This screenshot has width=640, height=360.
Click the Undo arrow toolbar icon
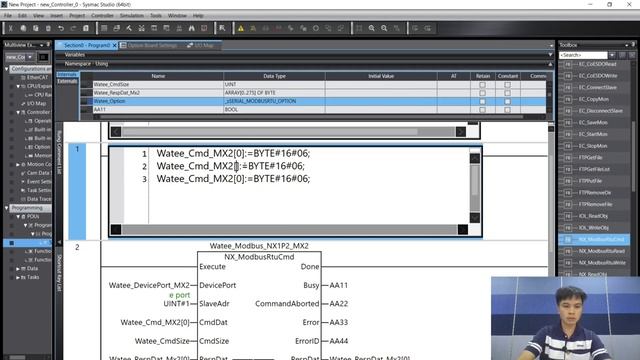click(x=61, y=28)
